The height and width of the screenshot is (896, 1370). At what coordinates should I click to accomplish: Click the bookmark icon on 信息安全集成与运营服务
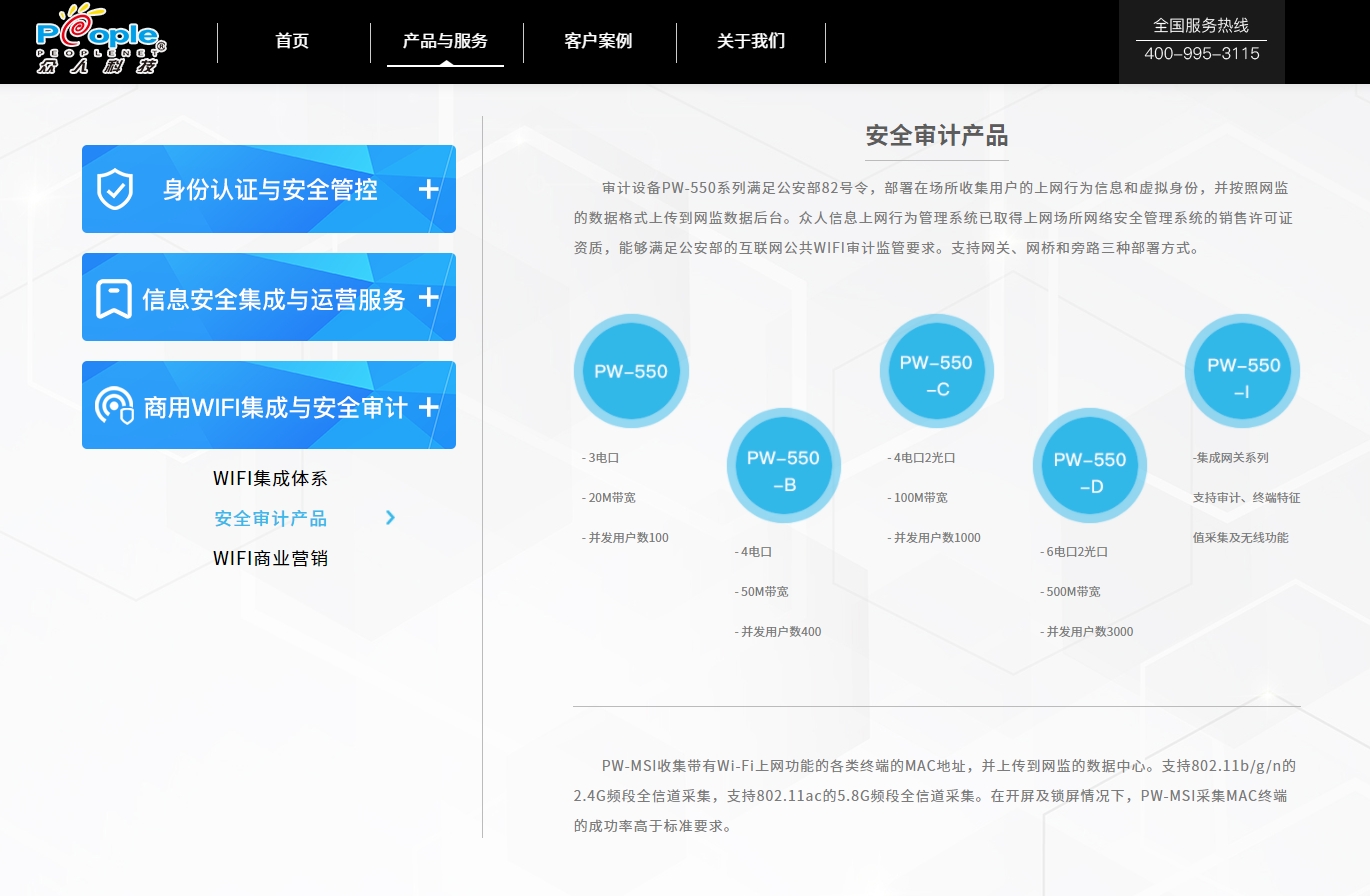114,298
